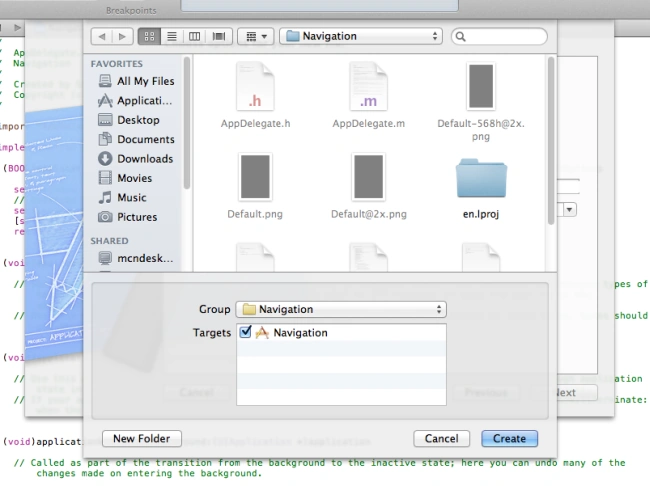Viewport: 650px width, 486px height.
Task: Switch to column view mode
Action: point(194,36)
